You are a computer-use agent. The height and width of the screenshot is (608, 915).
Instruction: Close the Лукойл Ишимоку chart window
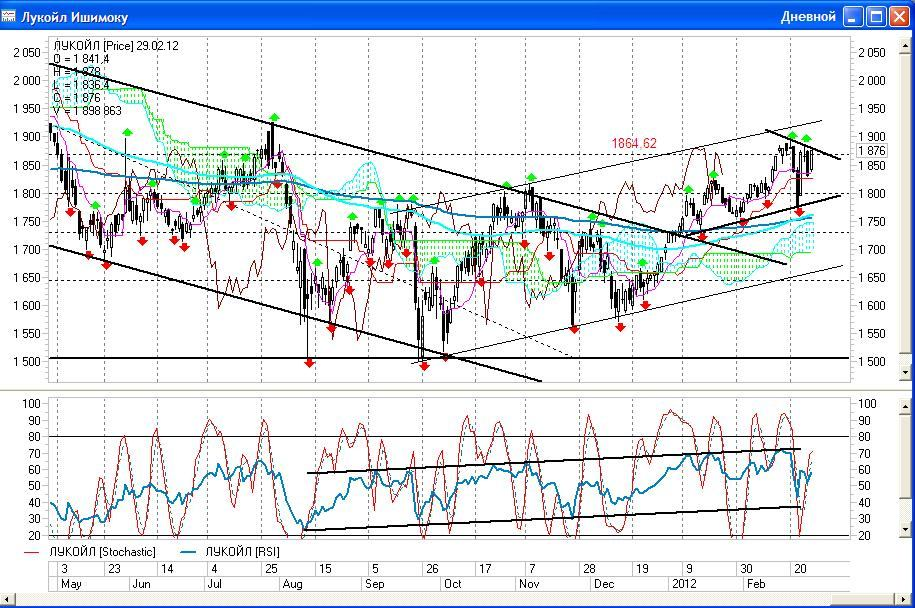click(x=899, y=16)
